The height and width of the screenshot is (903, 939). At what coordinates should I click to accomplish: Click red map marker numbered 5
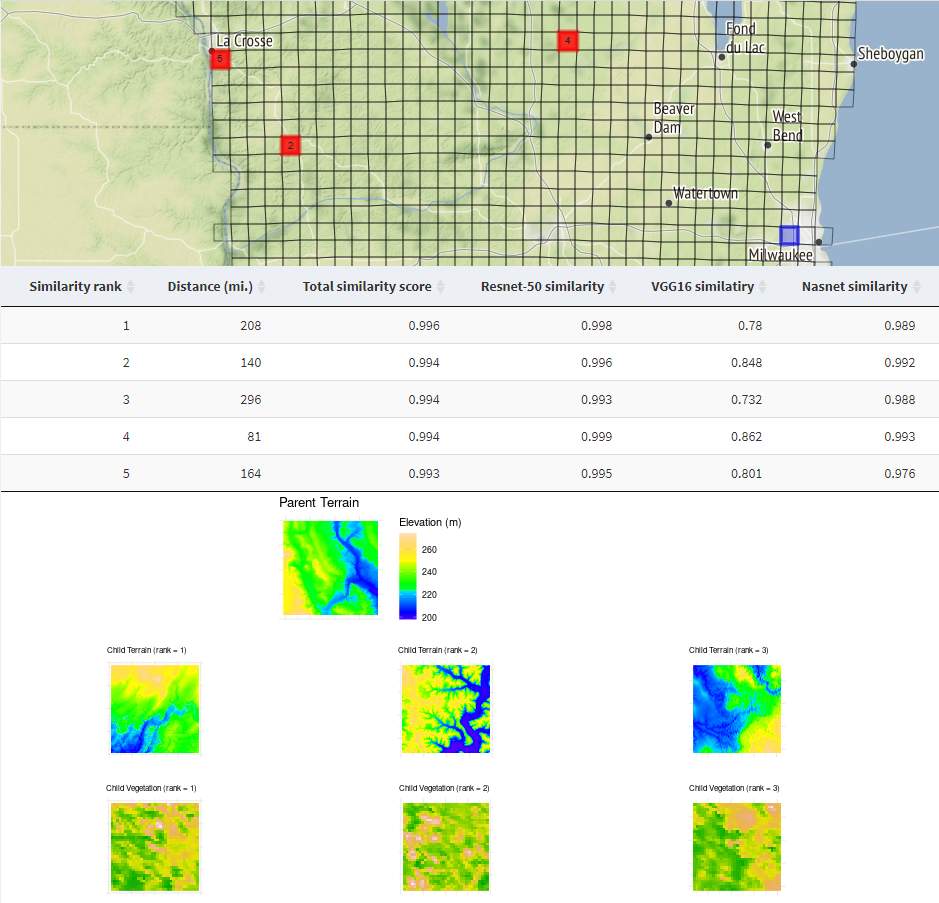[x=220, y=59]
